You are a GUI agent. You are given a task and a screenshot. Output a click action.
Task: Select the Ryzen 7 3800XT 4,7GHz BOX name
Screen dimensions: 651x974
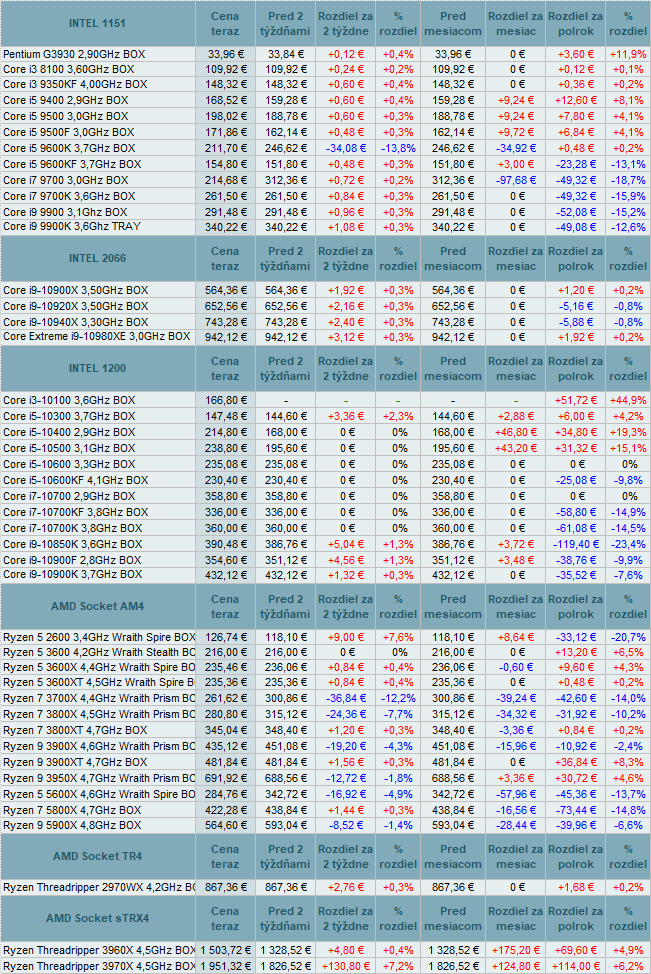75,730
